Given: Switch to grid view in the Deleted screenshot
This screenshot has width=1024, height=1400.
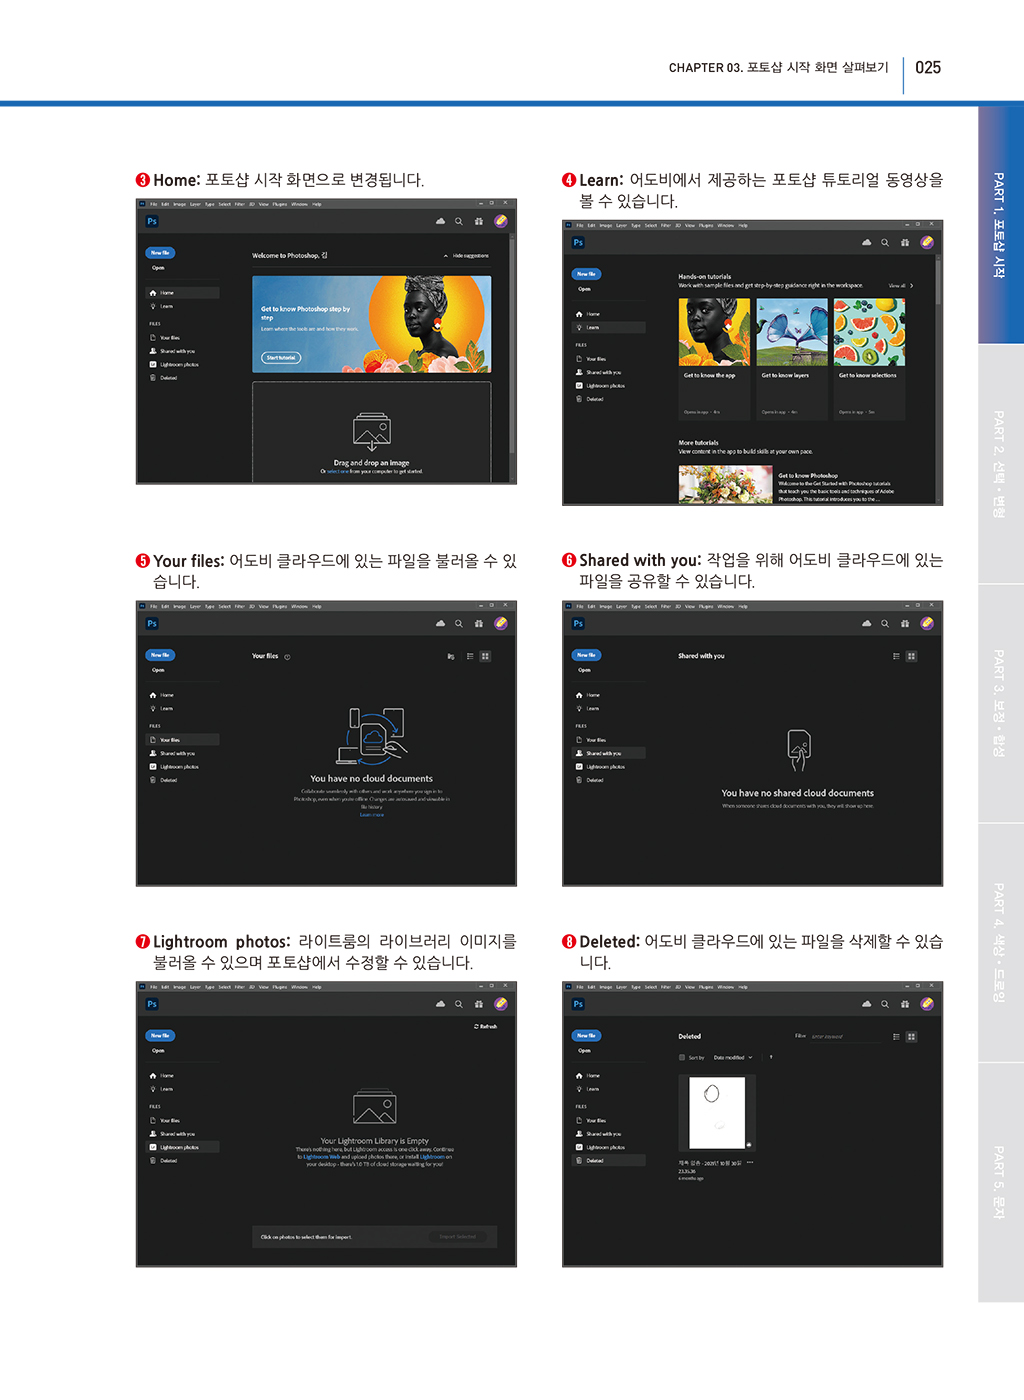Looking at the screenshot, I should [911, 1037].
